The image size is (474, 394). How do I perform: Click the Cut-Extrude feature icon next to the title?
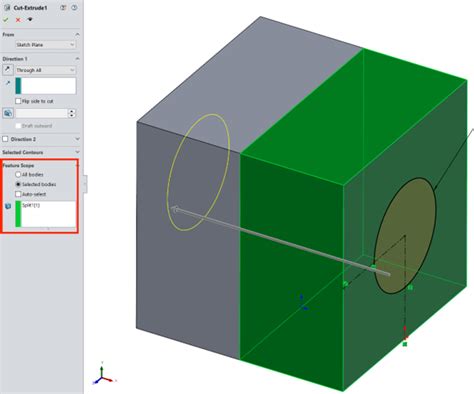point(7,7)
